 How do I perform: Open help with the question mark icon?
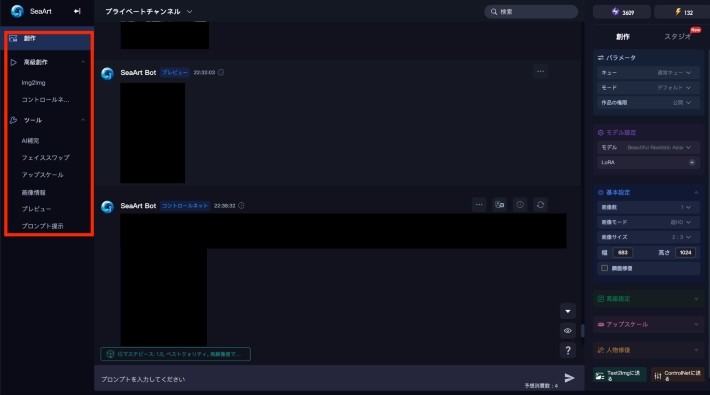click(568, 350)
